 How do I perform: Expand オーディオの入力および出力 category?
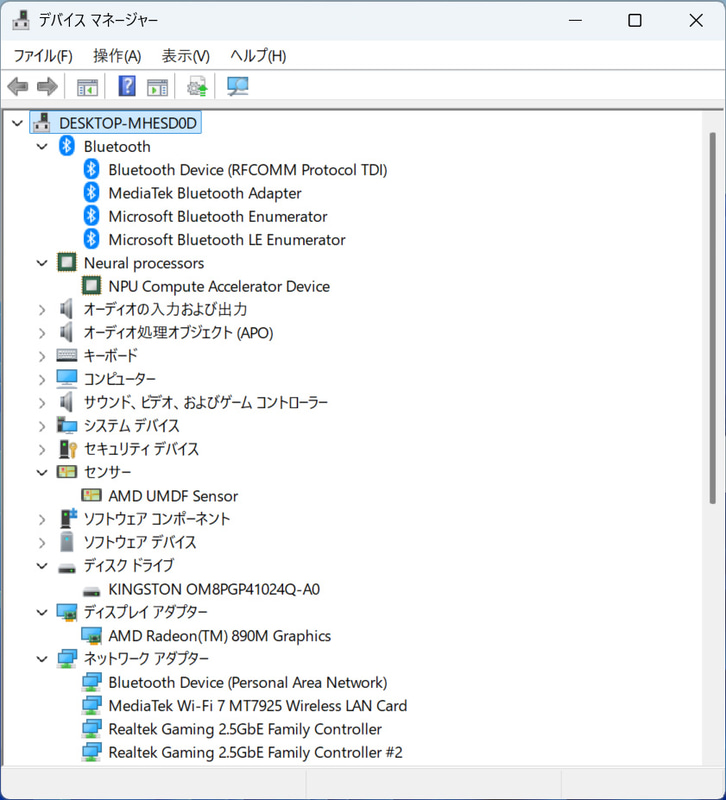[42, 309]
